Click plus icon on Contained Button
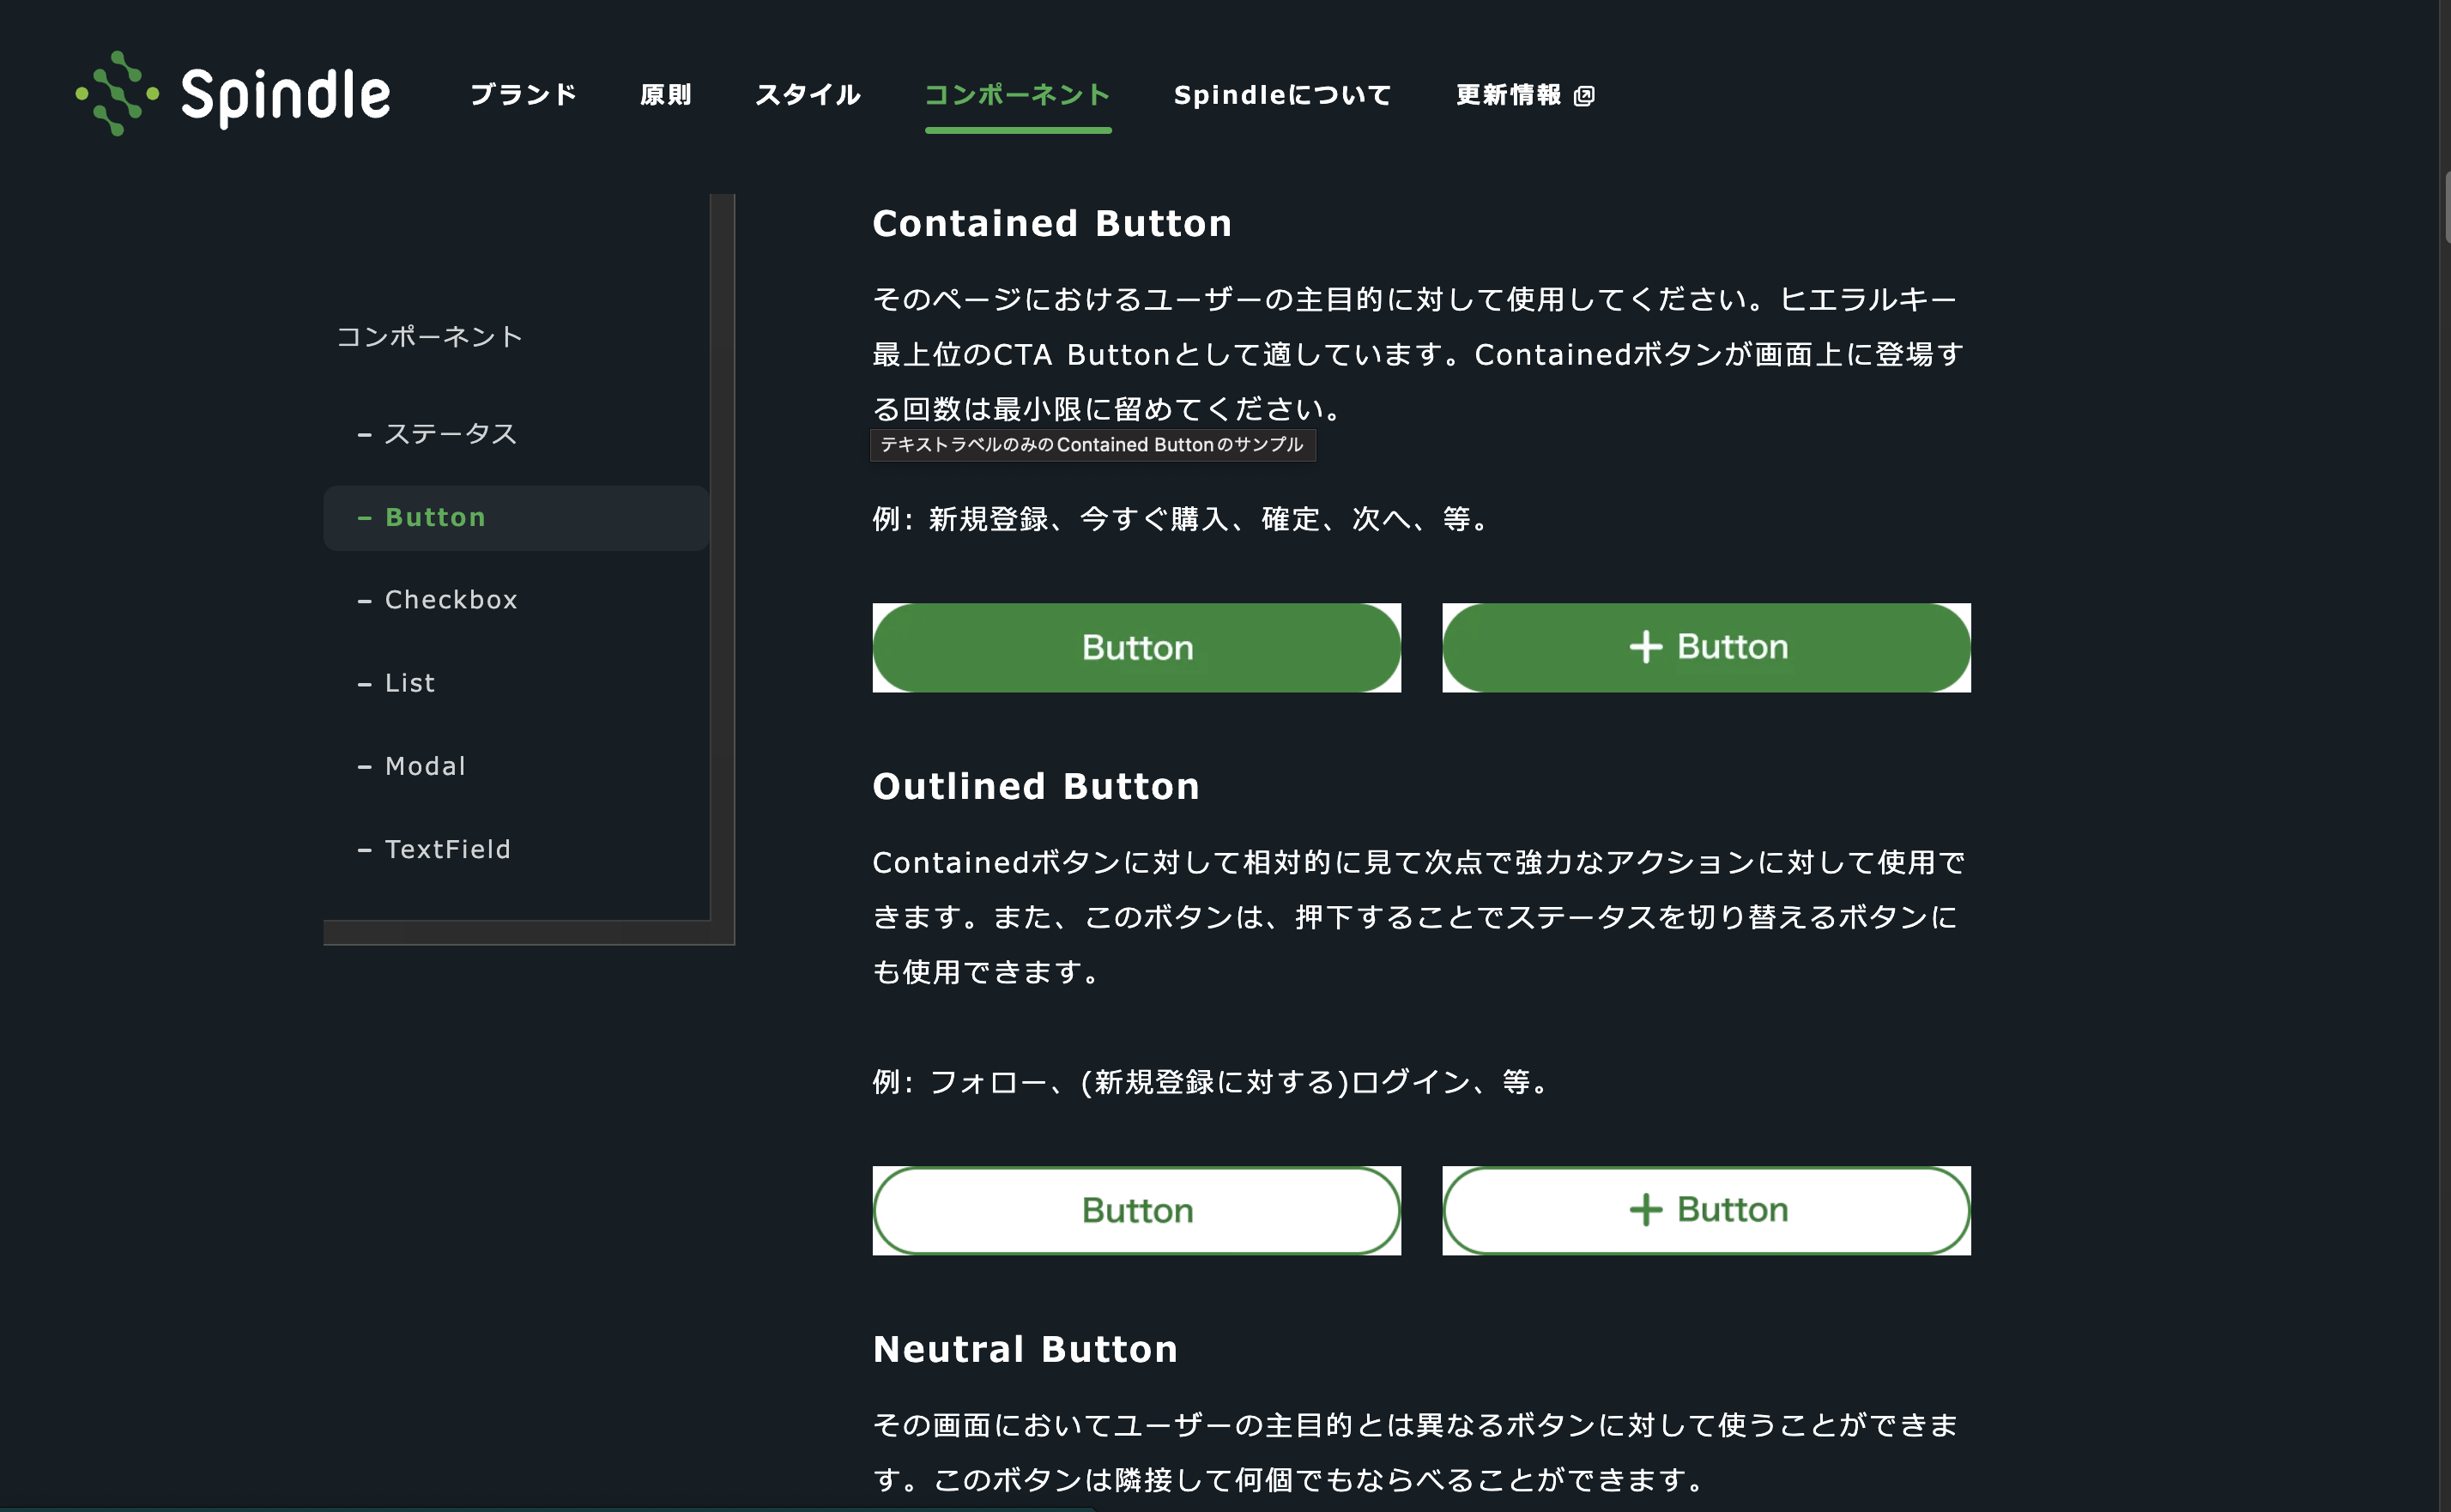 (1645, 647)
